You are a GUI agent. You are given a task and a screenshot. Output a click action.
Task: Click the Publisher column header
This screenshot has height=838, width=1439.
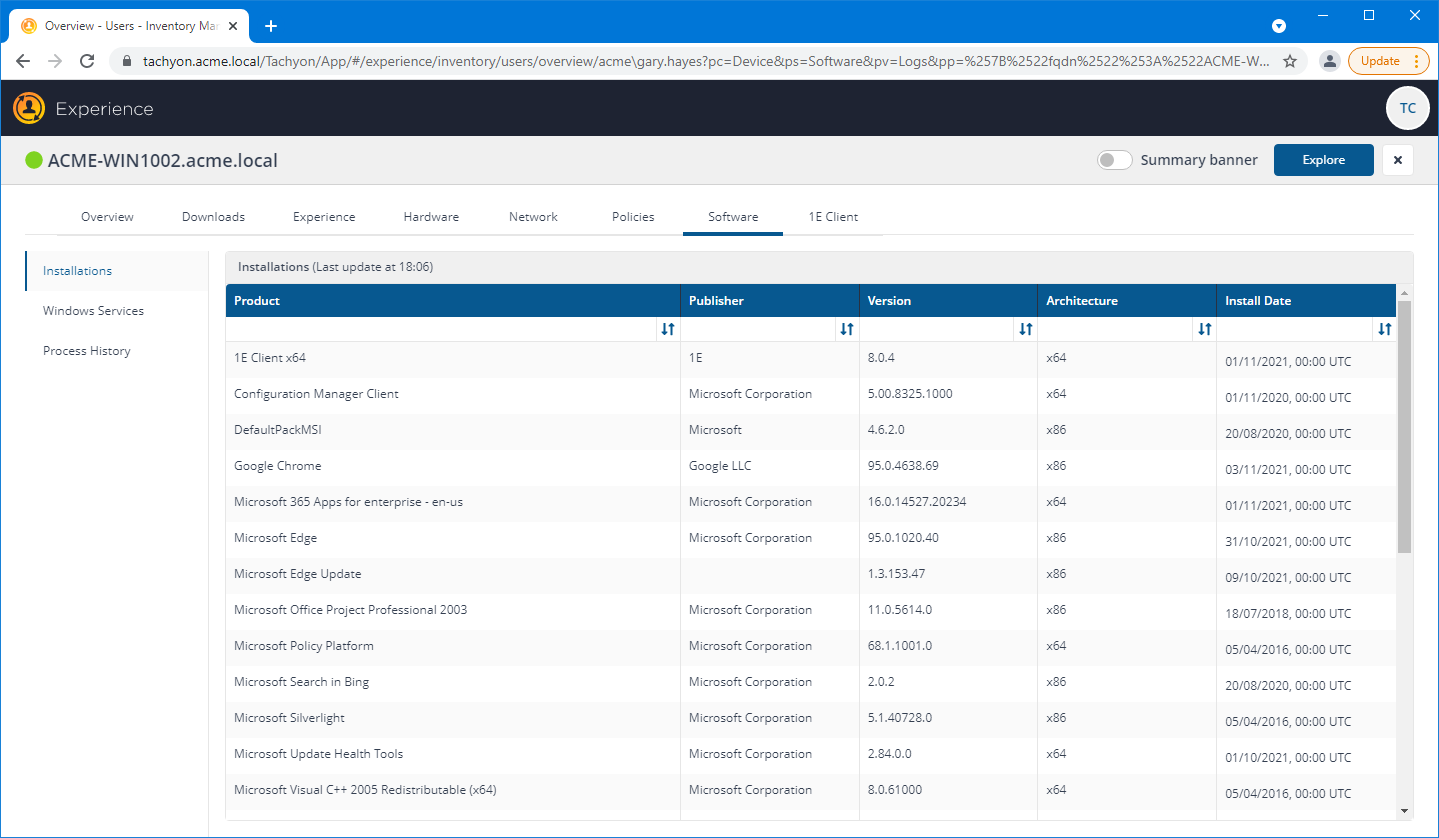(769, 301)
